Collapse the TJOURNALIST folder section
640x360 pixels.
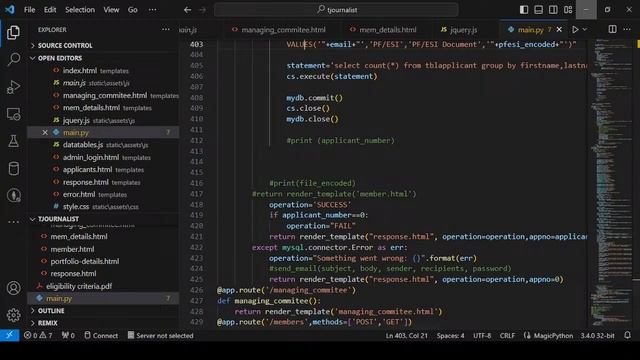point(103,219)
